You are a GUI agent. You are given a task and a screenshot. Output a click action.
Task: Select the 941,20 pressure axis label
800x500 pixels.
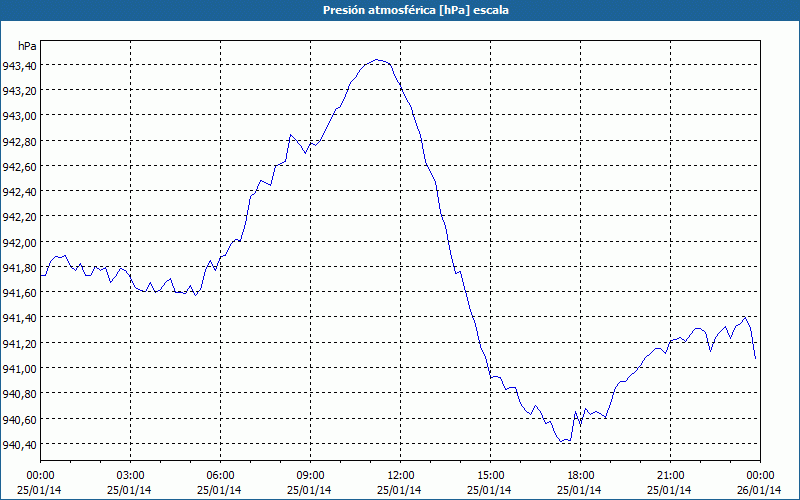(x=19, y=343)
